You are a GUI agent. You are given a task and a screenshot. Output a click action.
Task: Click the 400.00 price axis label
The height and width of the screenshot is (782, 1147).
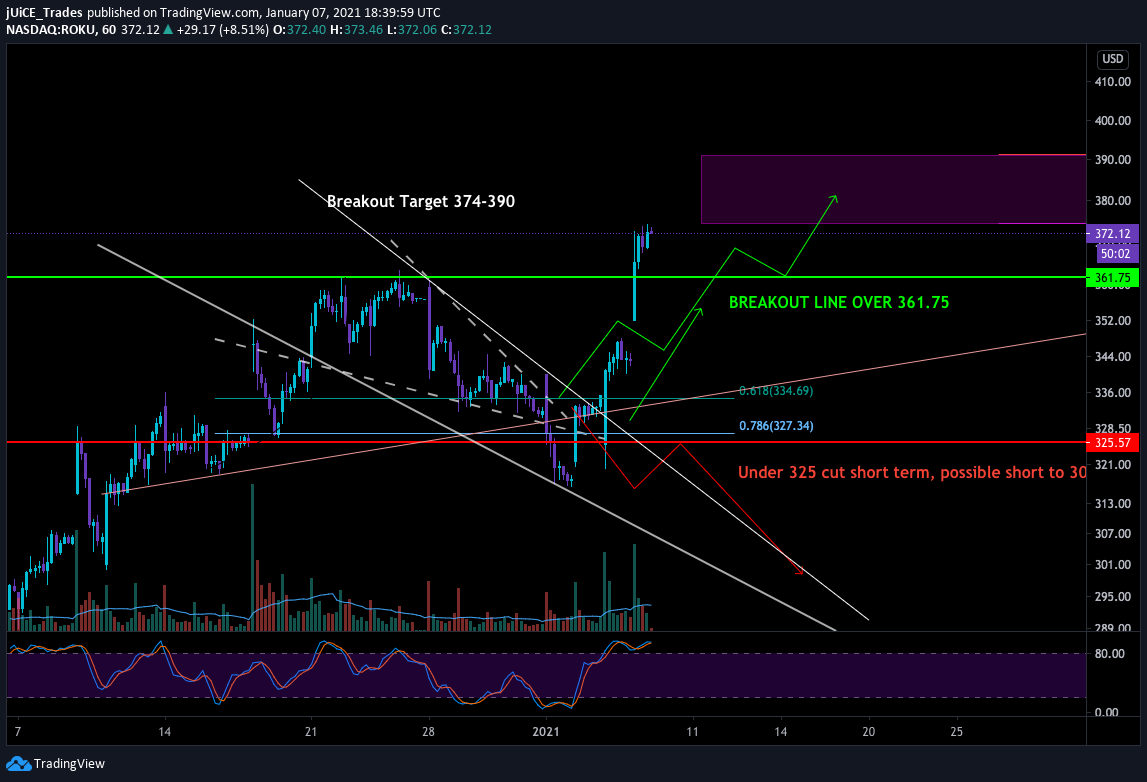click(x=1113, y=121)
